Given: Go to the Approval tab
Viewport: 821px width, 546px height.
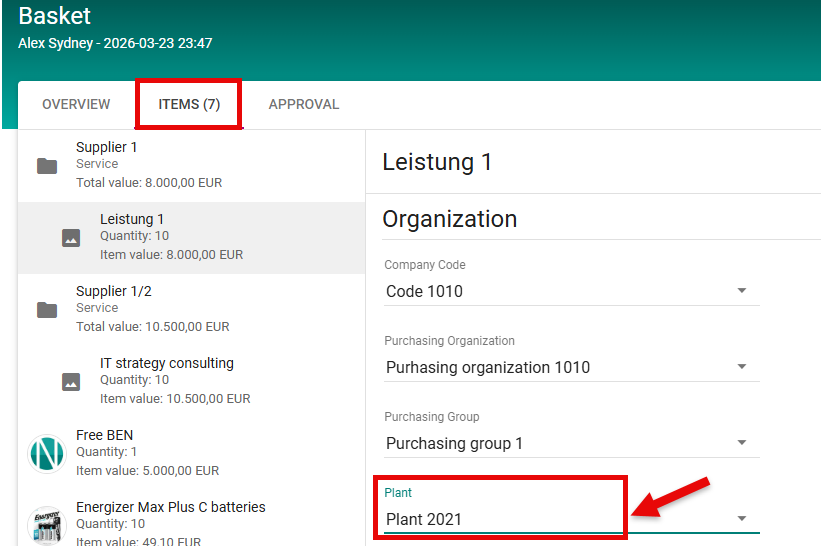Looking at the screenshot, I should (304, 104).
